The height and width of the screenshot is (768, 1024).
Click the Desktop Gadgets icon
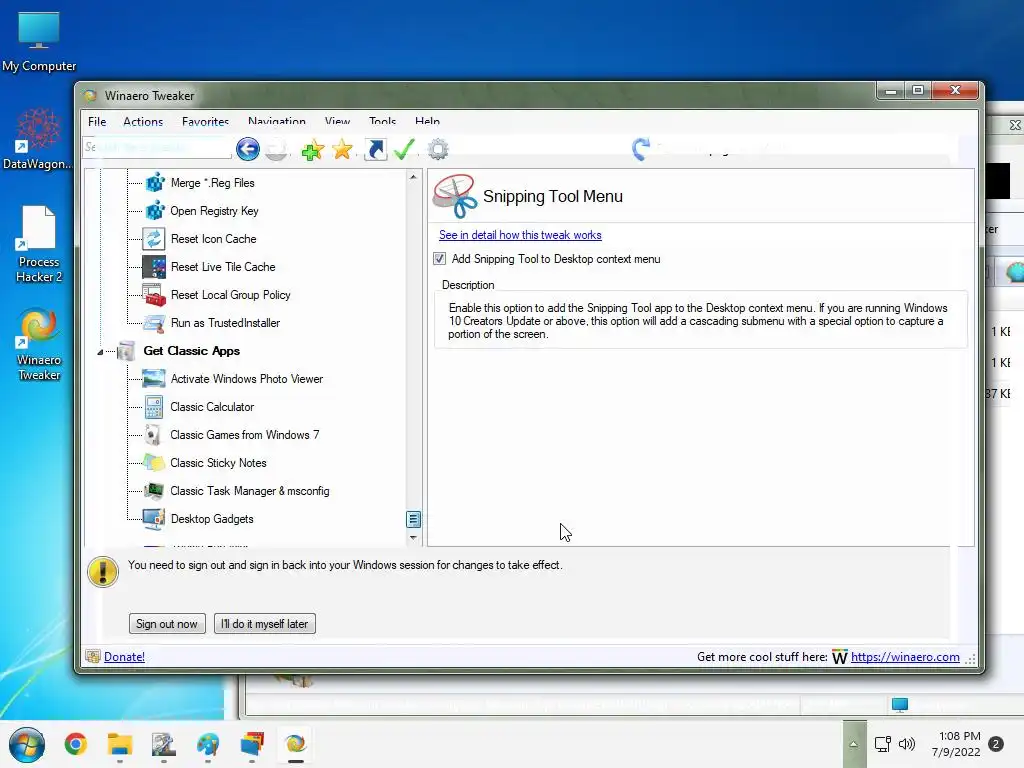coord(154,519)
